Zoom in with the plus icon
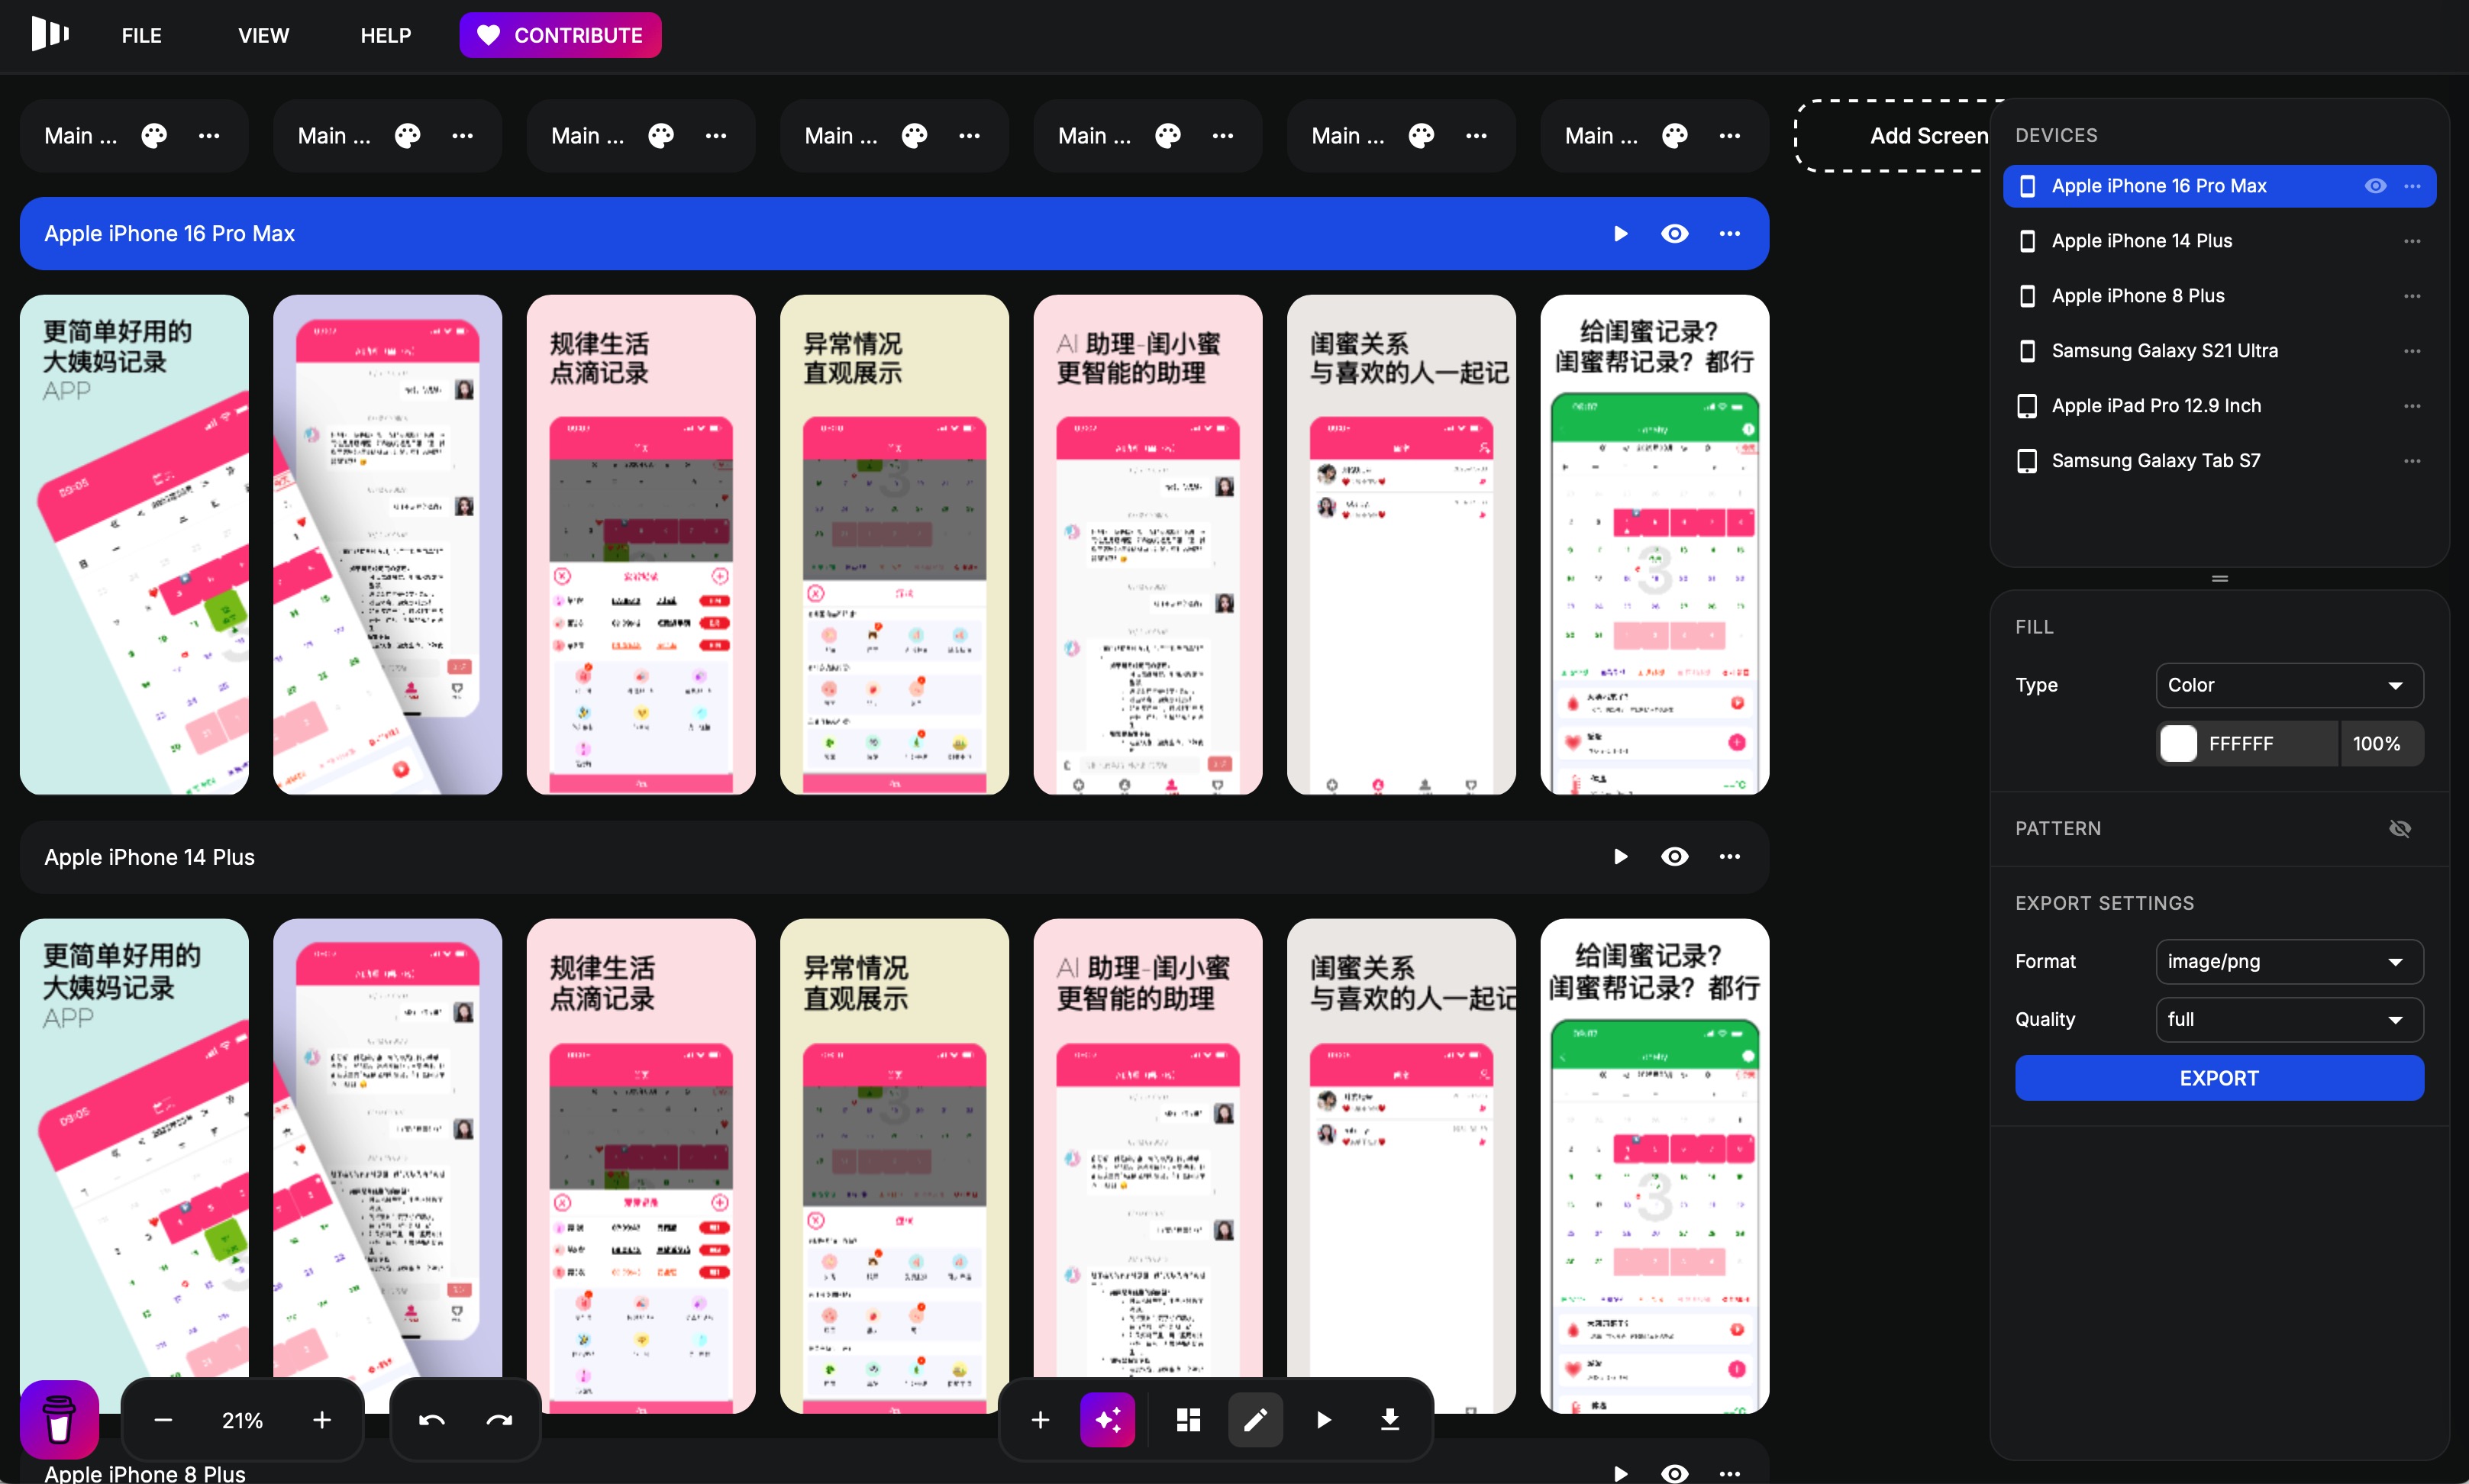This screenshot has height=1484, width=2469. click(x=322, y=1419)
